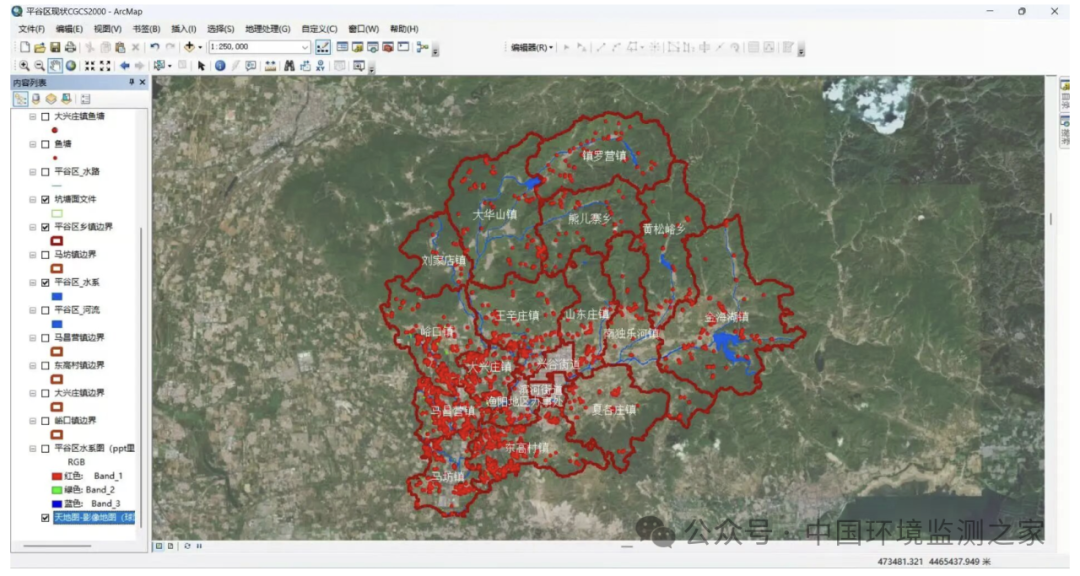Enable the 鱼塘 layer checkbox

45,145
